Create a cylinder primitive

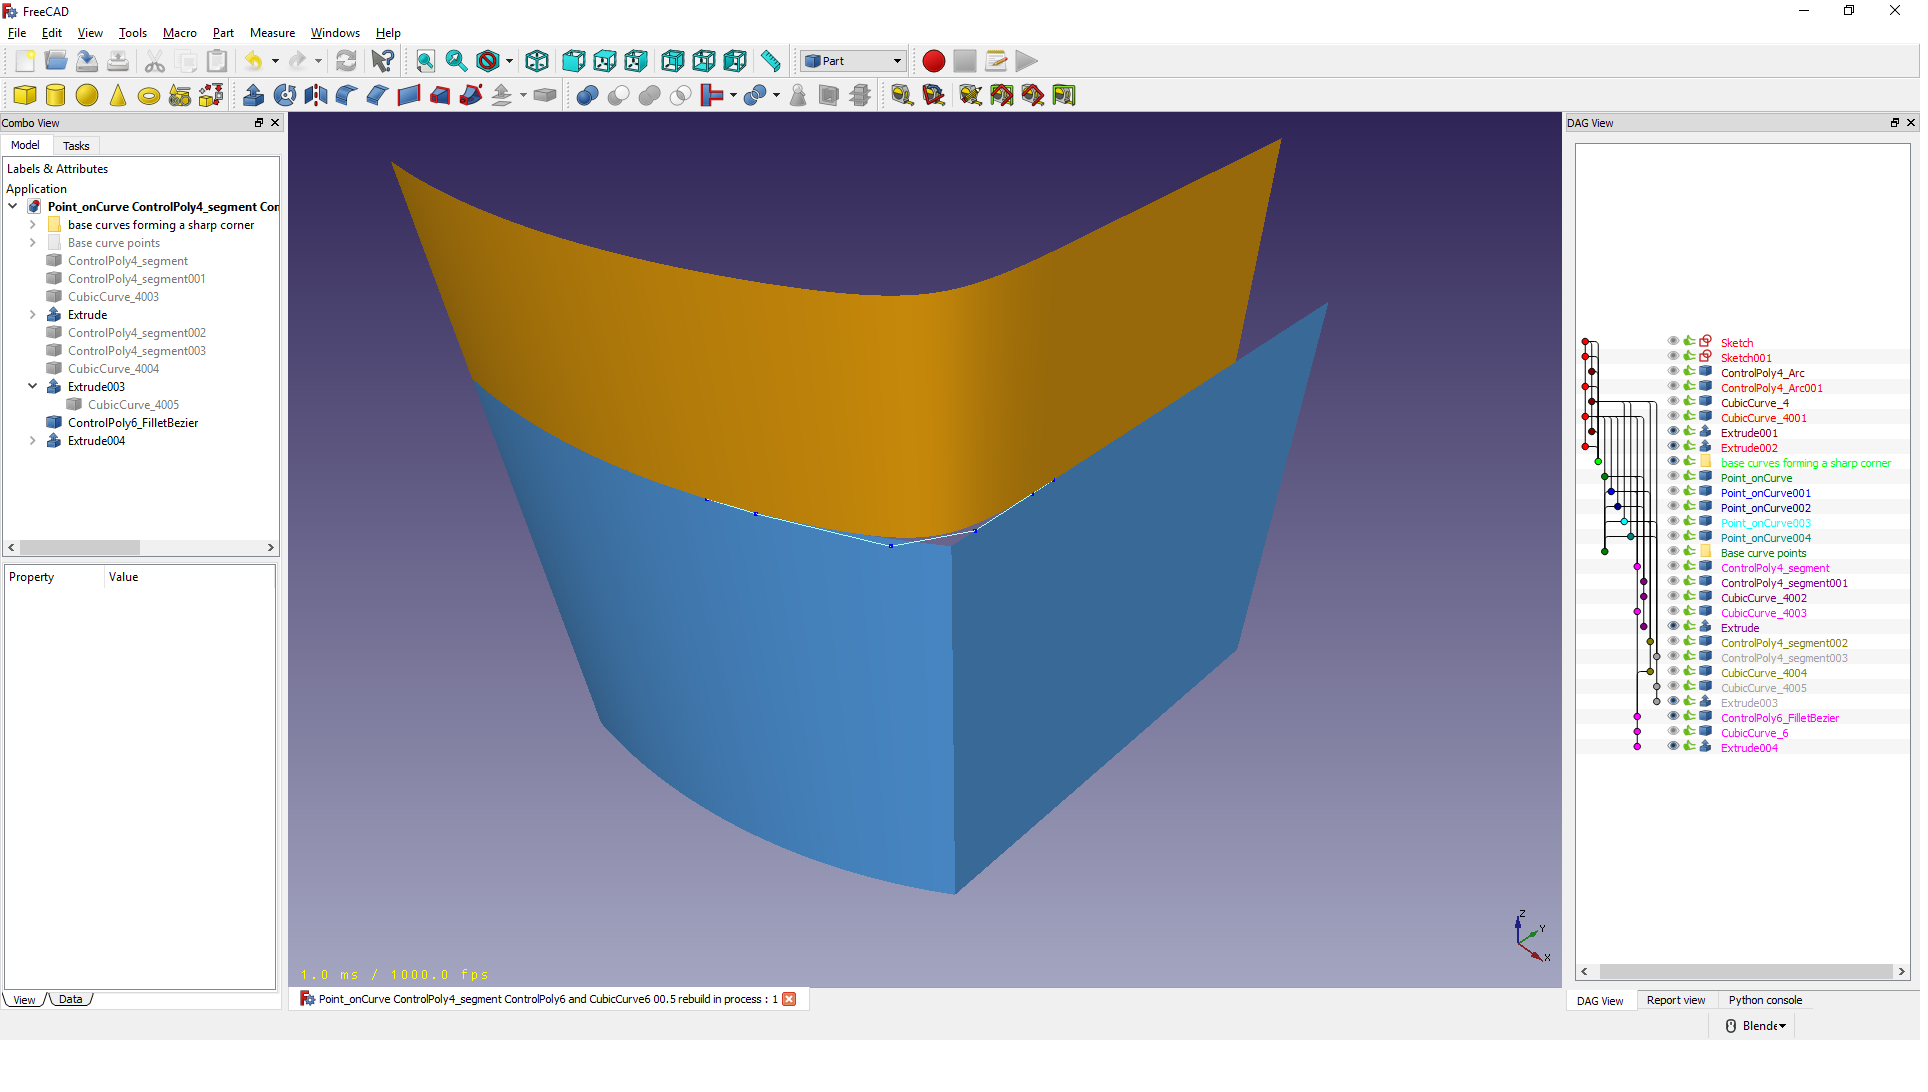56,96
